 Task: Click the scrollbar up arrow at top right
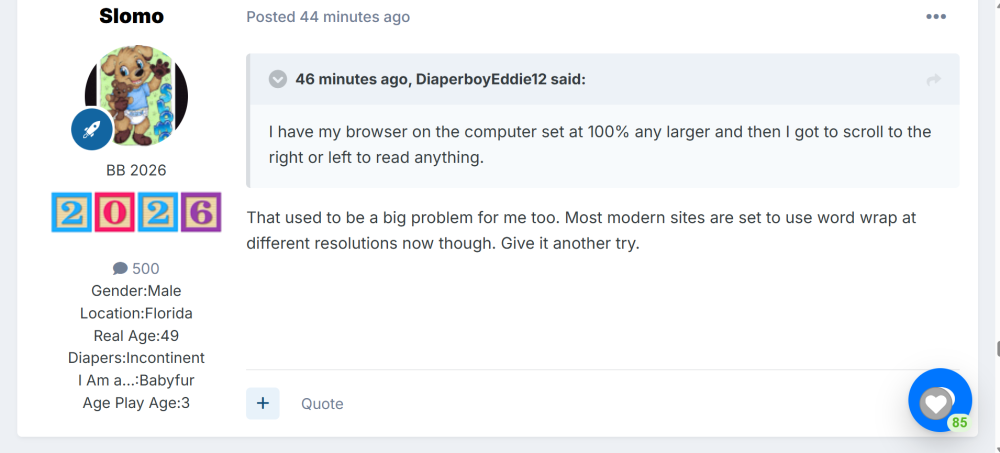(x=996, y=4)
